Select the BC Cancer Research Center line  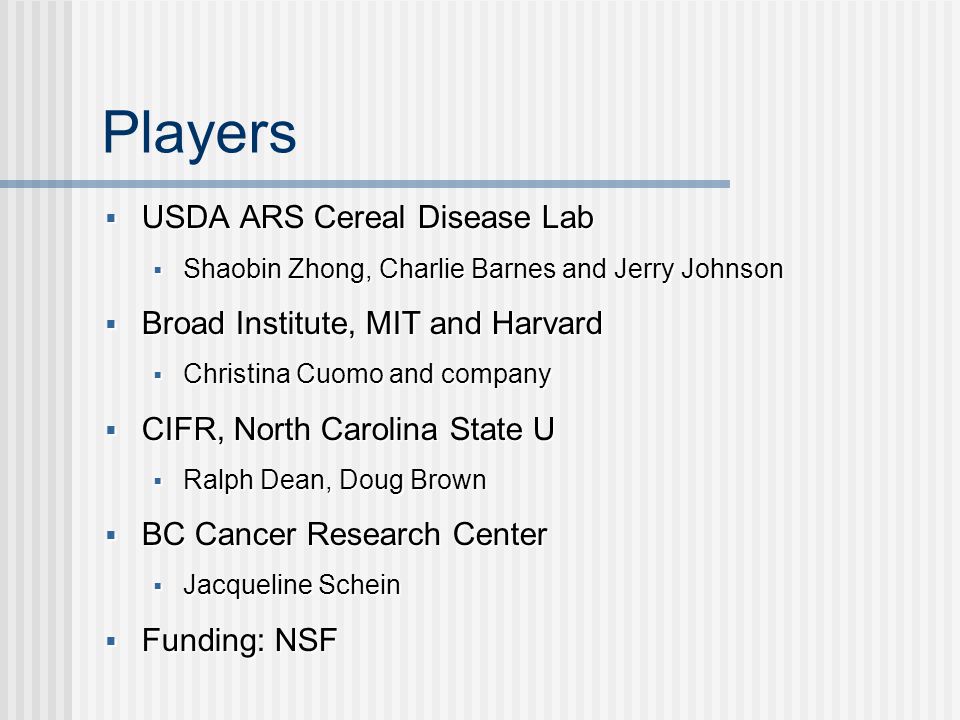click(345, 534)
